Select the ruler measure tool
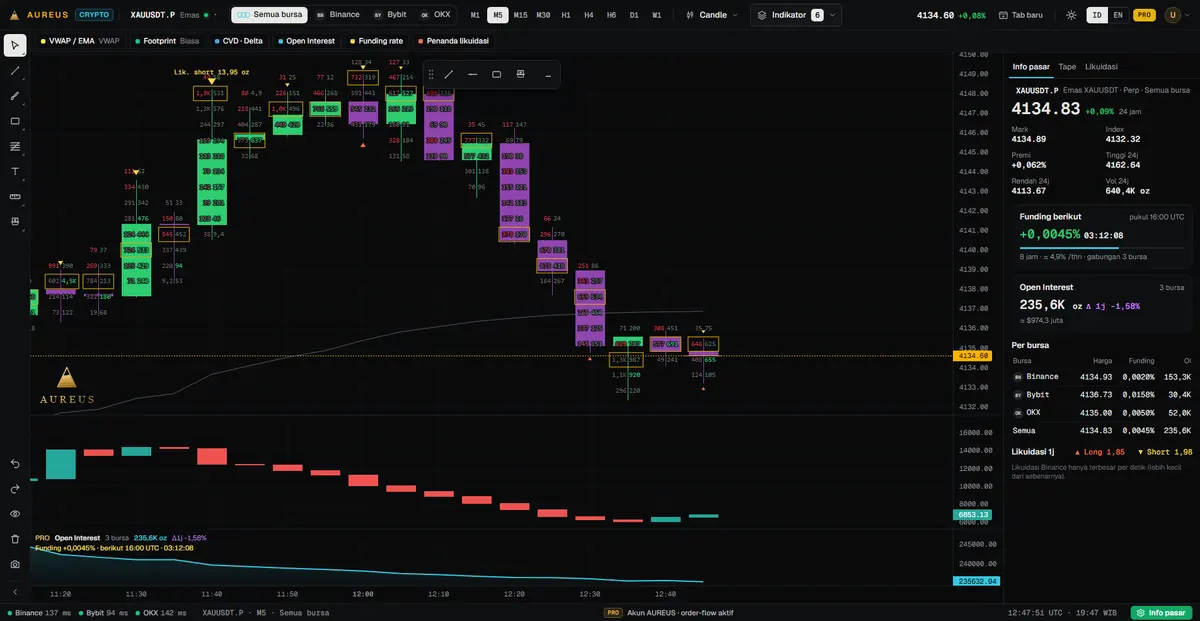Screen dimensions: 1200x621 point(15,196)
